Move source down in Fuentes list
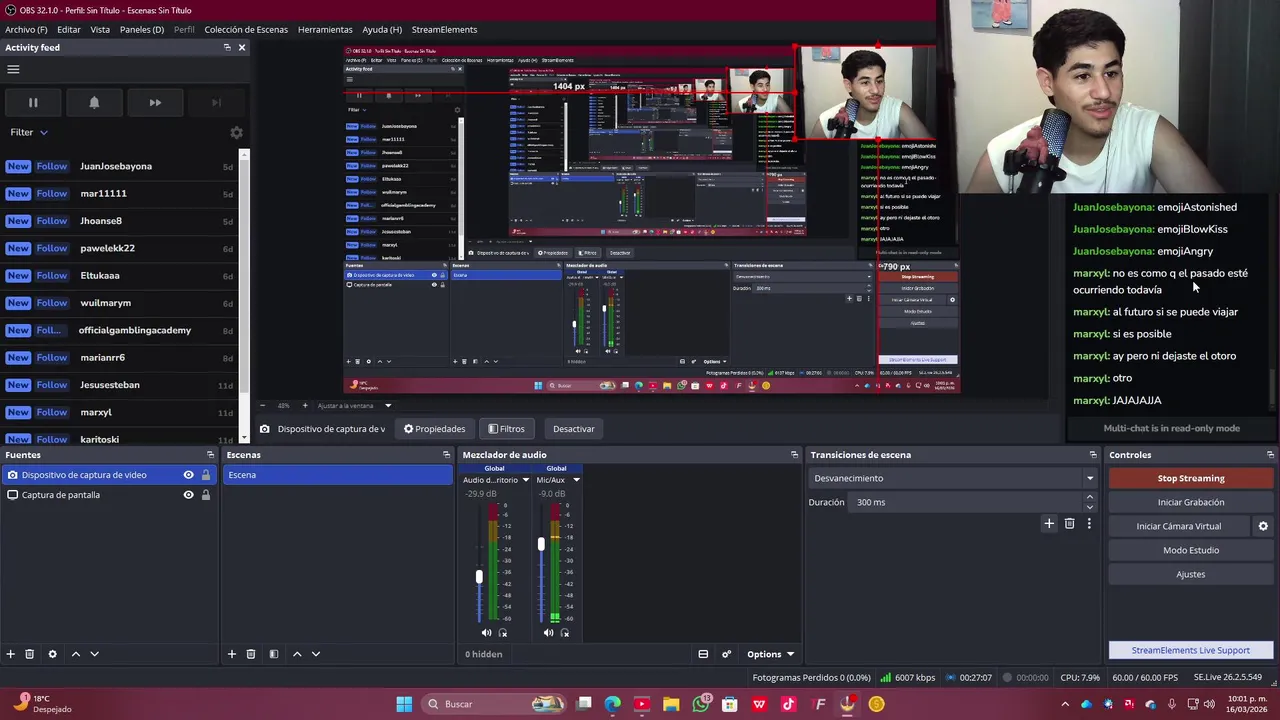Screen dimensions: 1280x720 tap(94, 654)
